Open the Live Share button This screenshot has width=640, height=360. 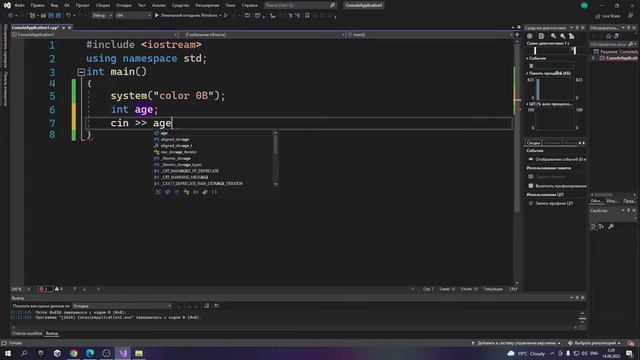pos(607,16)
